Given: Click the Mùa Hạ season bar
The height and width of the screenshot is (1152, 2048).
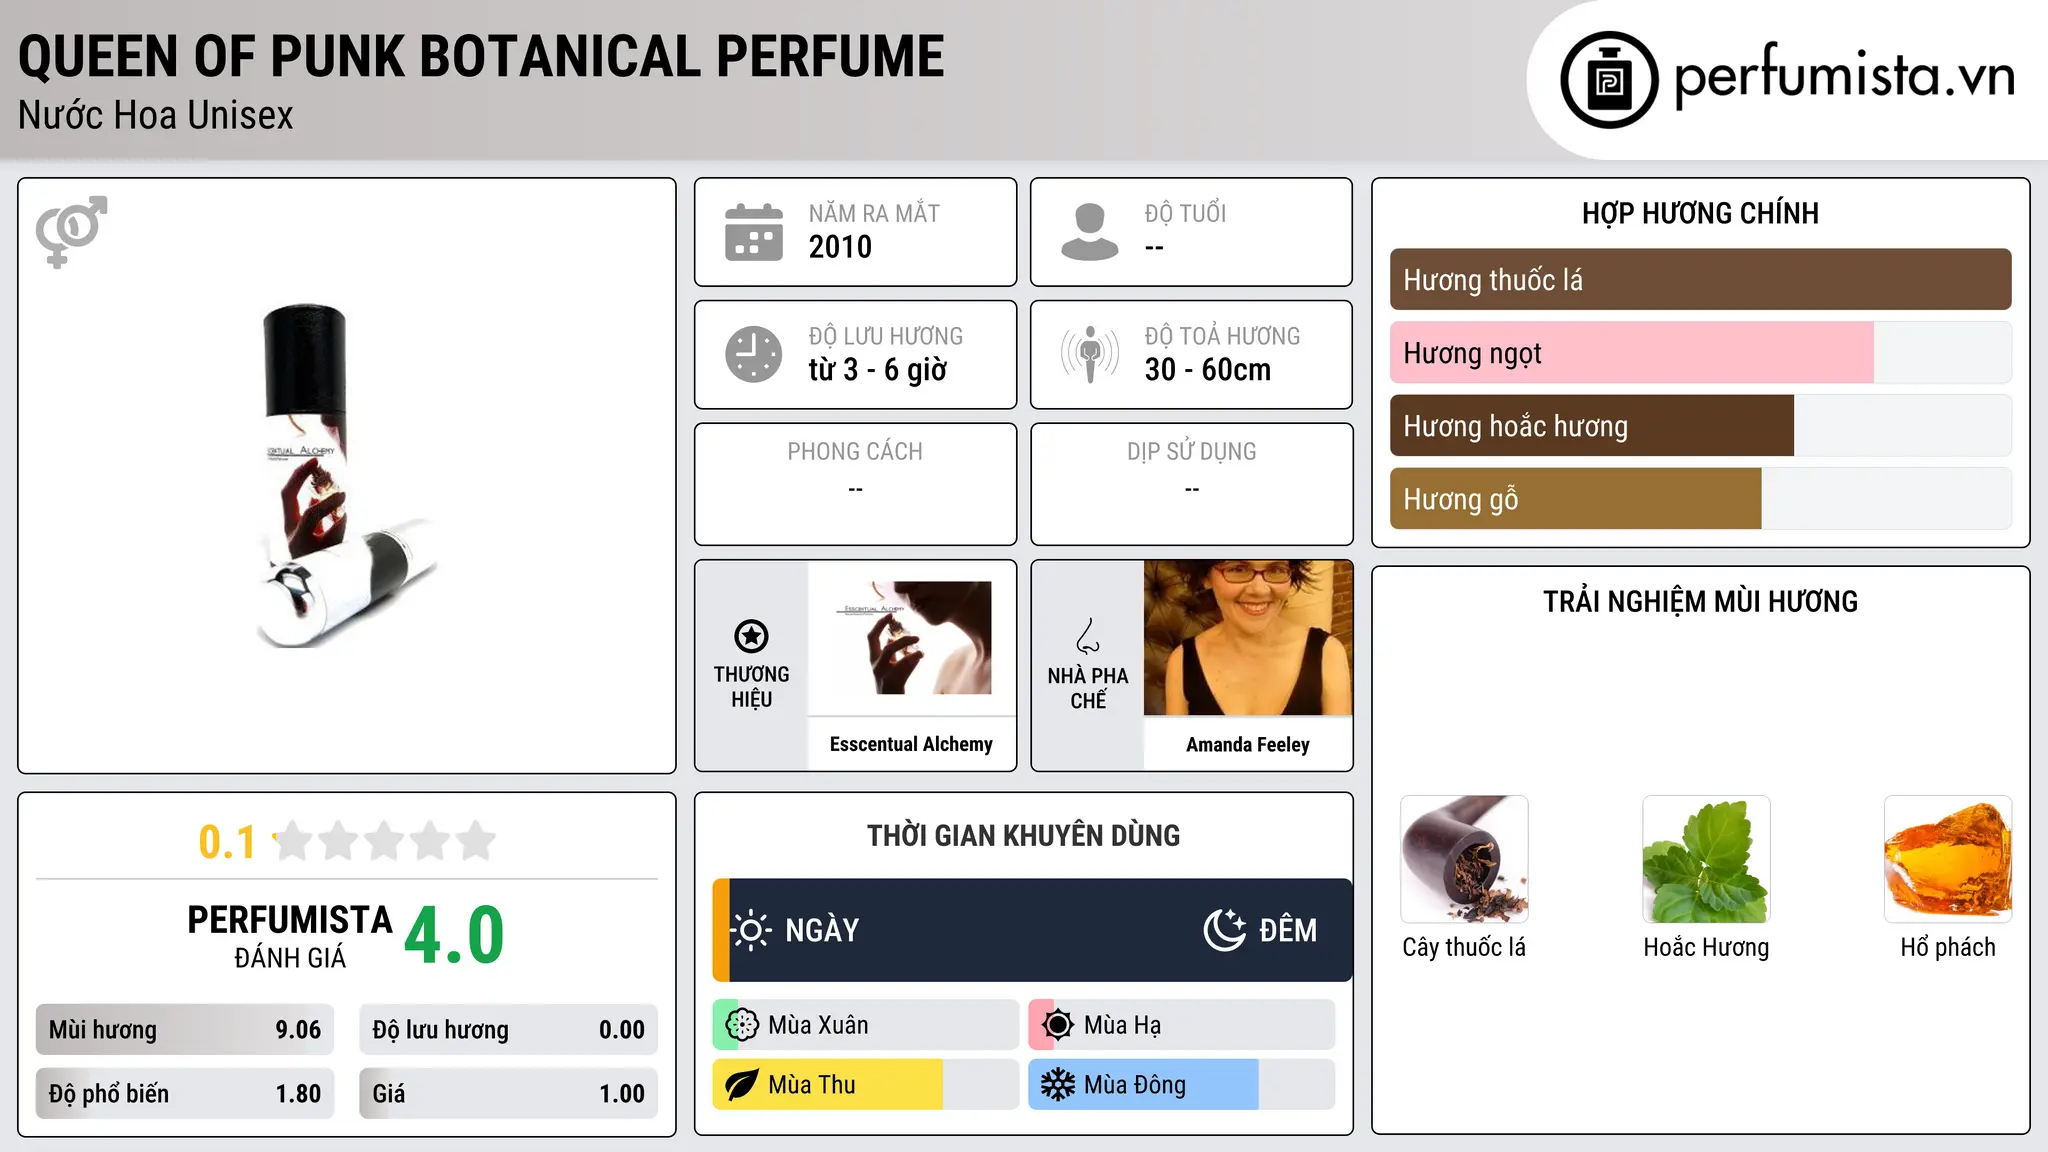Looking at the screenshot, I should (1182, 1025).
